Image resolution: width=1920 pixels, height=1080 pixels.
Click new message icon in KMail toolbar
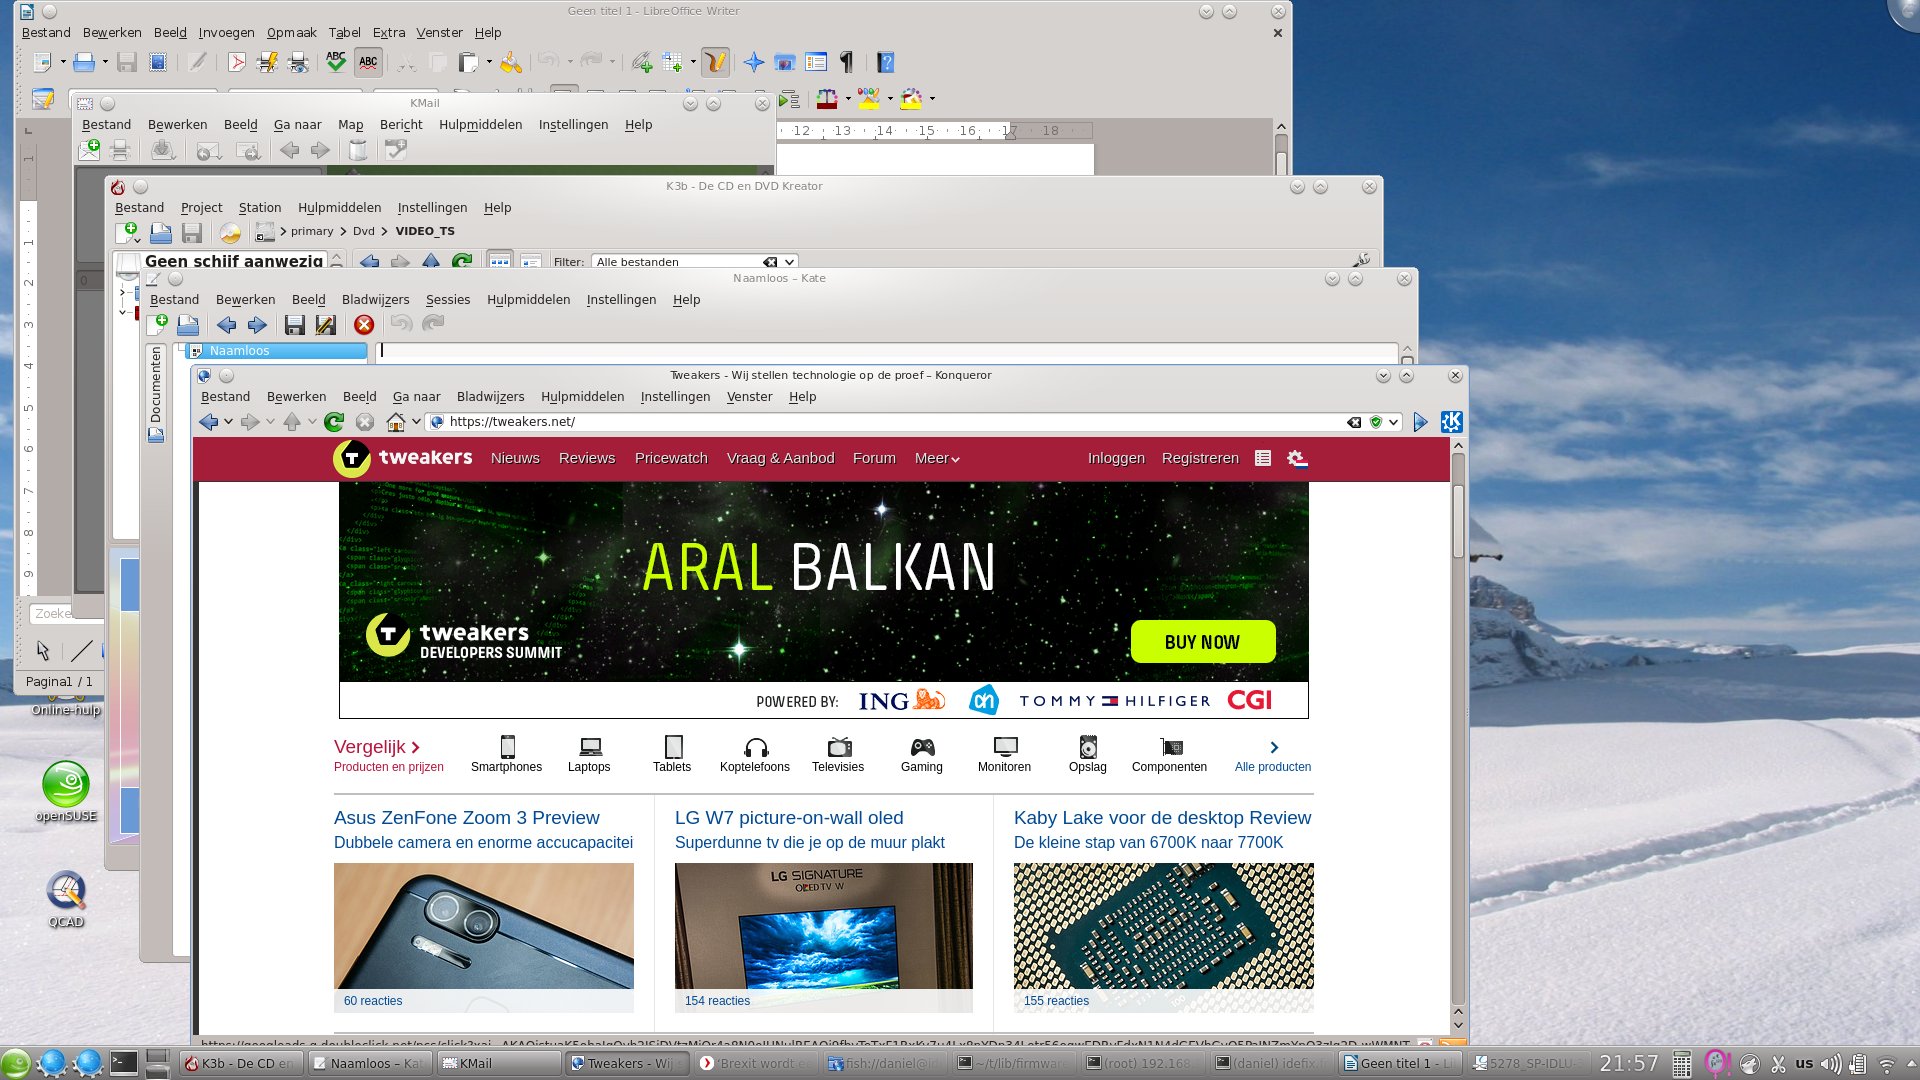click(x=89, y=150)
